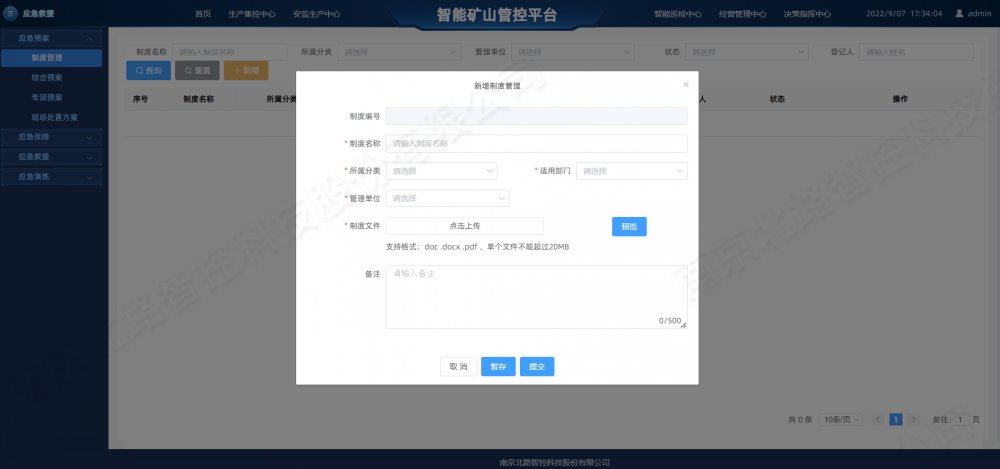
Task: Open the 所属分类 dropdown in dialog
Action: [441, 171]
